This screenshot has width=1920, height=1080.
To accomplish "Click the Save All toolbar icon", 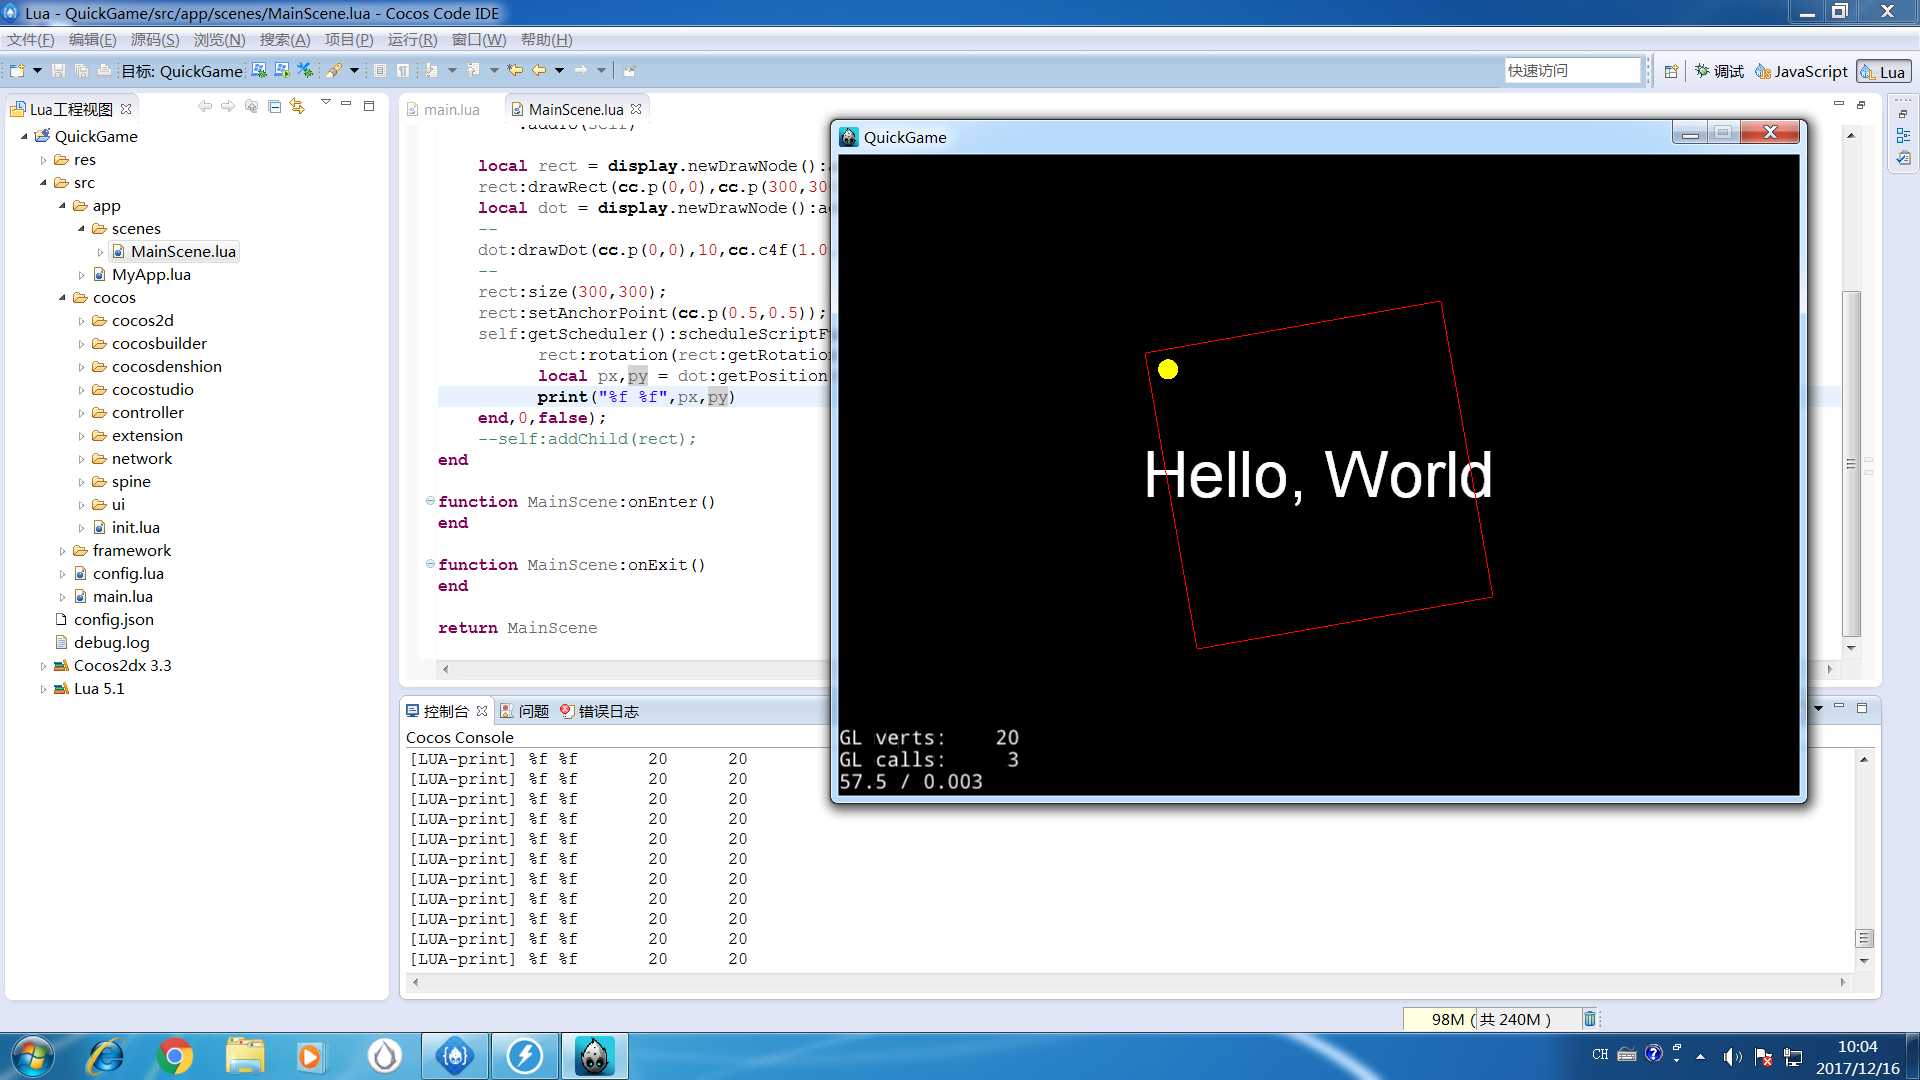I will coord(81,71).
